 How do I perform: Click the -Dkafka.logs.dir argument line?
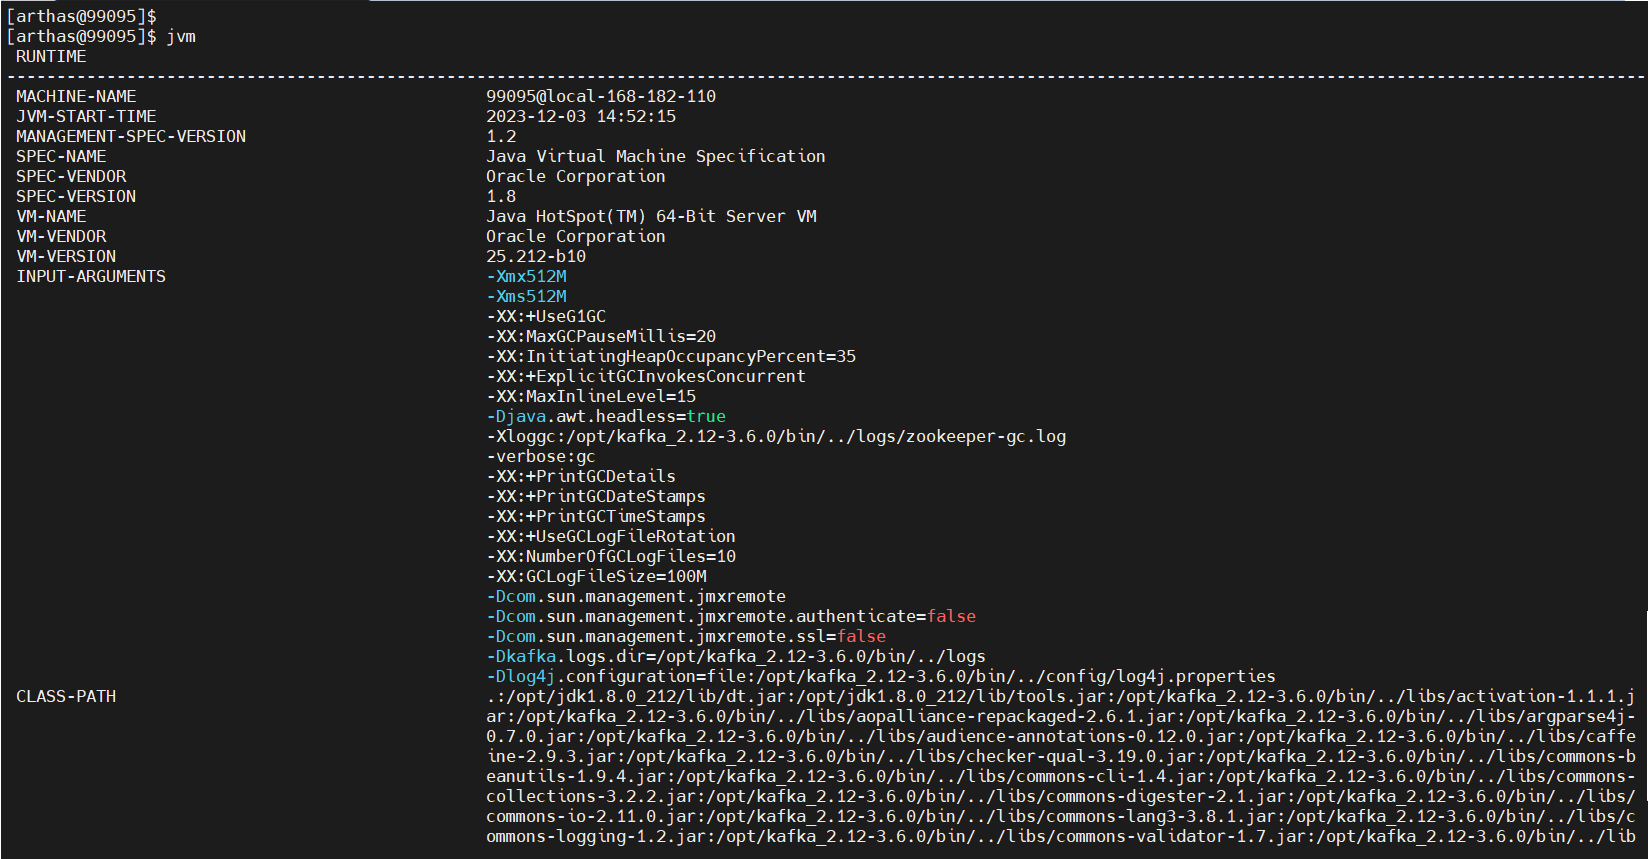(736, 657)
